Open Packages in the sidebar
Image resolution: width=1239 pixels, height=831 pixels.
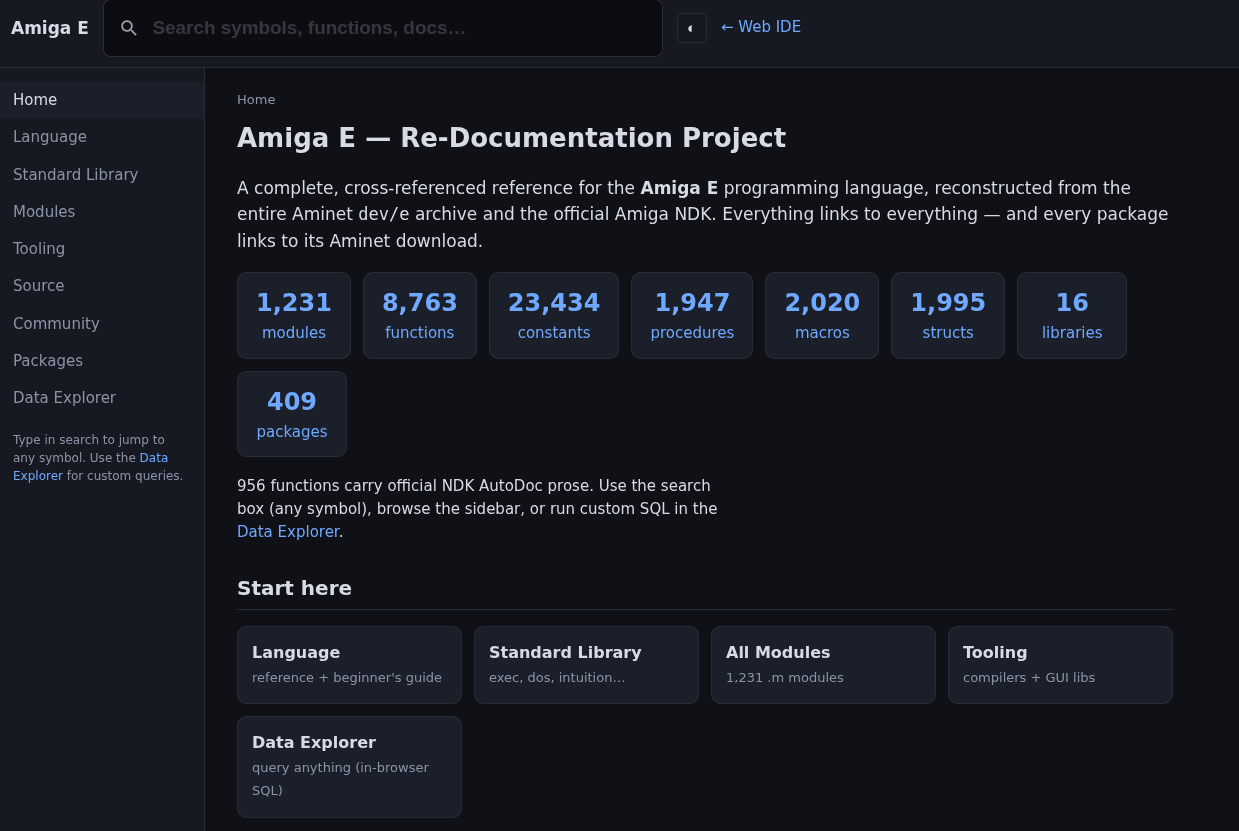(x=102, y=361)
